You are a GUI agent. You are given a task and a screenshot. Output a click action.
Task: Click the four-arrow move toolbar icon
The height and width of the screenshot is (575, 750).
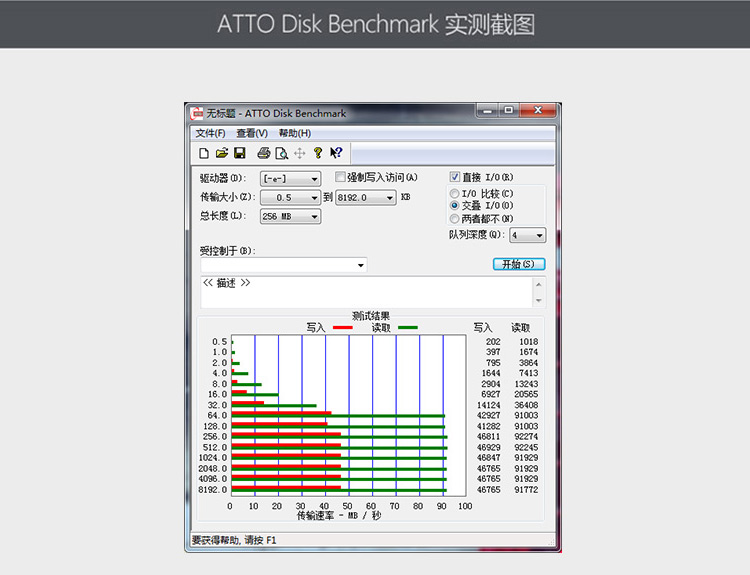pyautogui.click(x=299, y=153)
